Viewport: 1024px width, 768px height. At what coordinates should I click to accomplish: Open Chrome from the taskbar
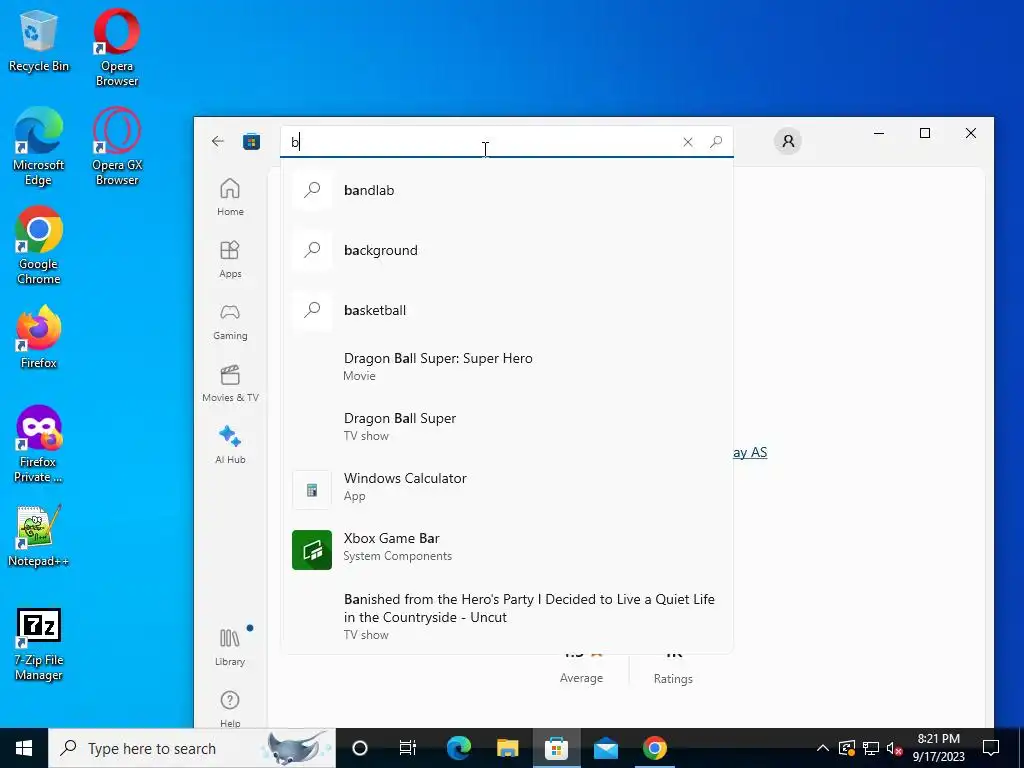pos(654,748)
